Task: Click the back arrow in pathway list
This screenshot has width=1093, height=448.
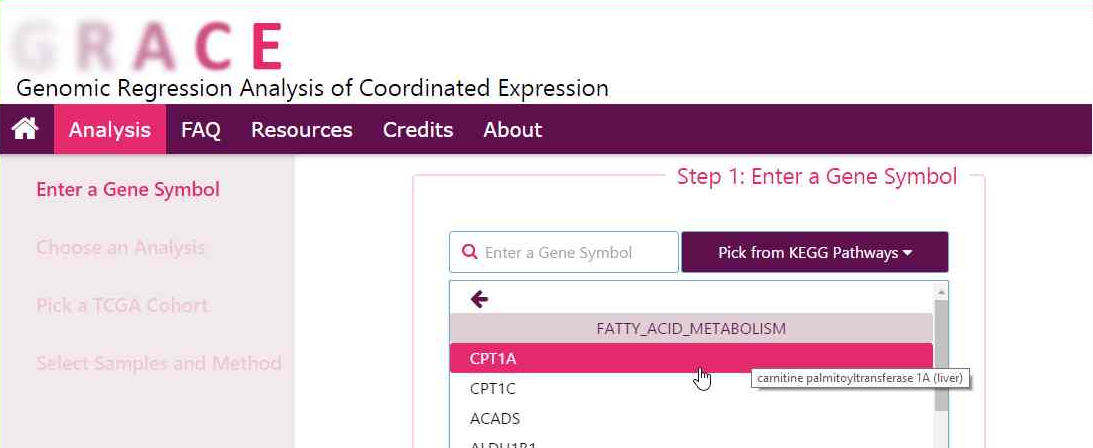Action: click(x=479, y=299)
